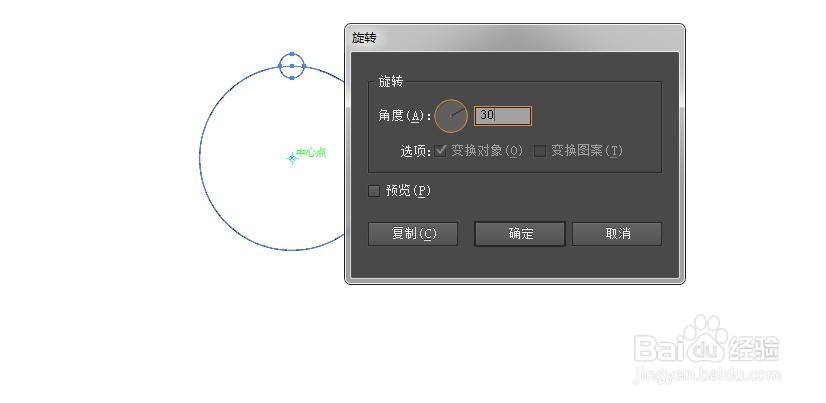This screenshot has height=403, width=826.
Task: Click the rotation angle dial
Action: (x=451, y=116)
